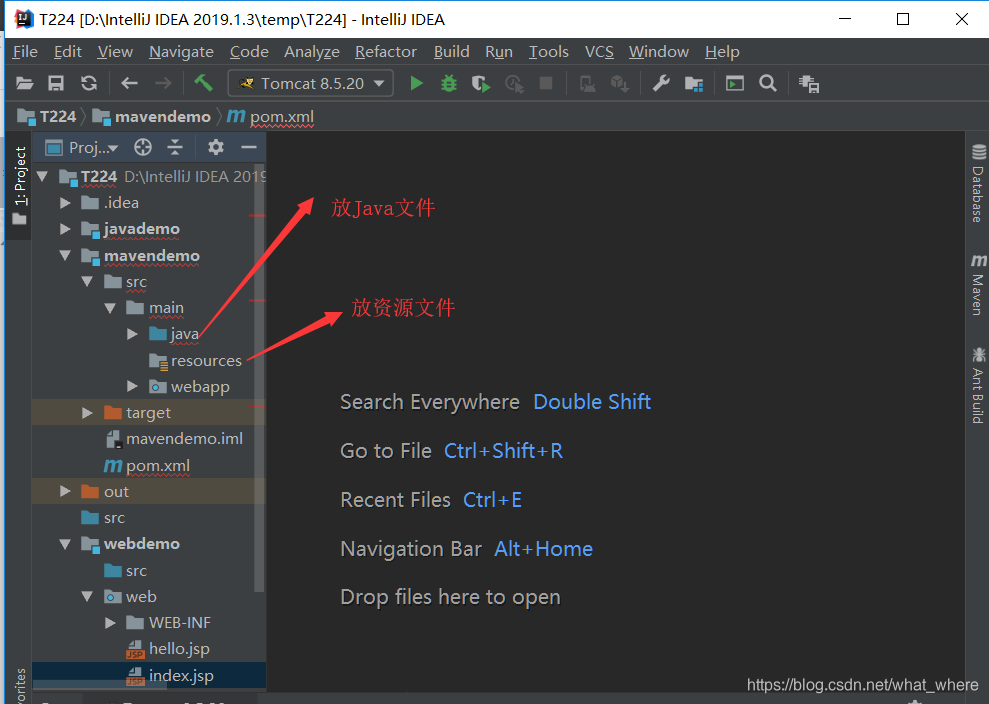Click the Forward navigation arrow
Image resolution: width=989 pixels, height=704 pixels.
click(x=163, y=83)
